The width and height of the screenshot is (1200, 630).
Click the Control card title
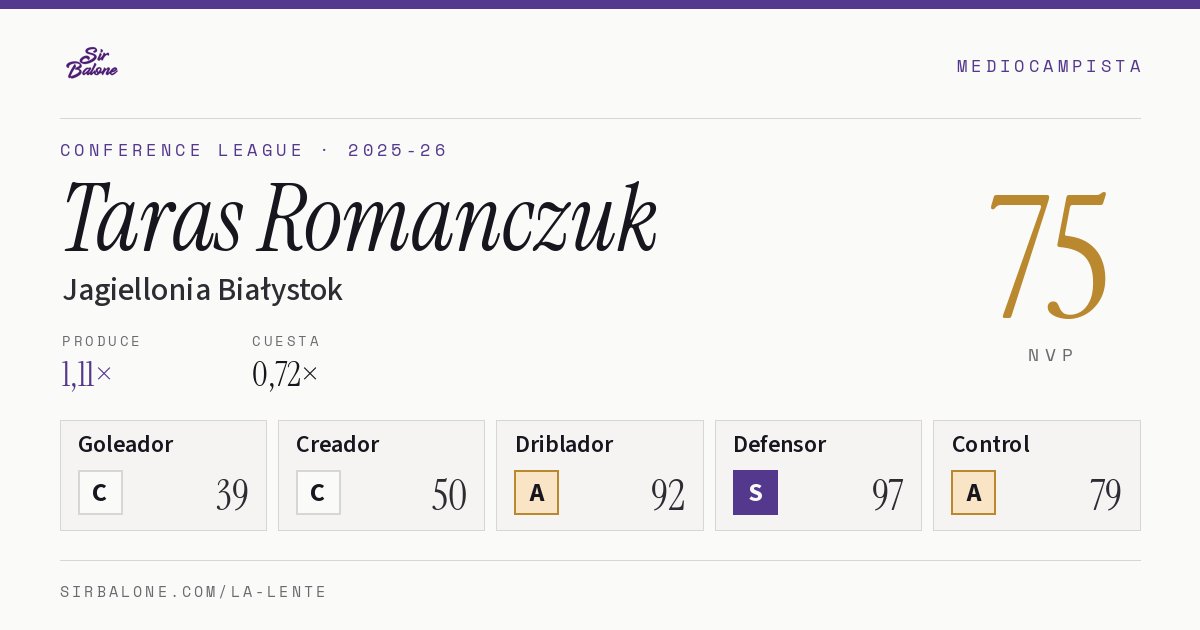pos(991,444)
